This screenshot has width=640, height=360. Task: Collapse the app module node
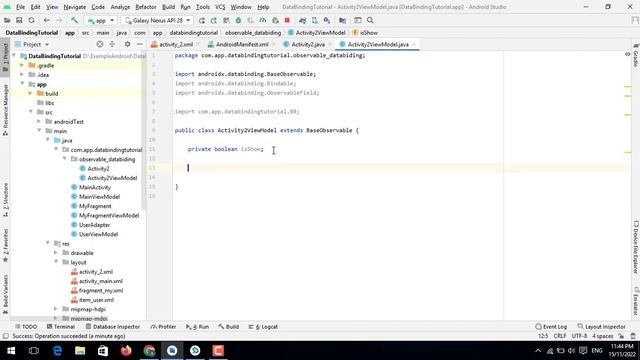click(x=22, y=84)
